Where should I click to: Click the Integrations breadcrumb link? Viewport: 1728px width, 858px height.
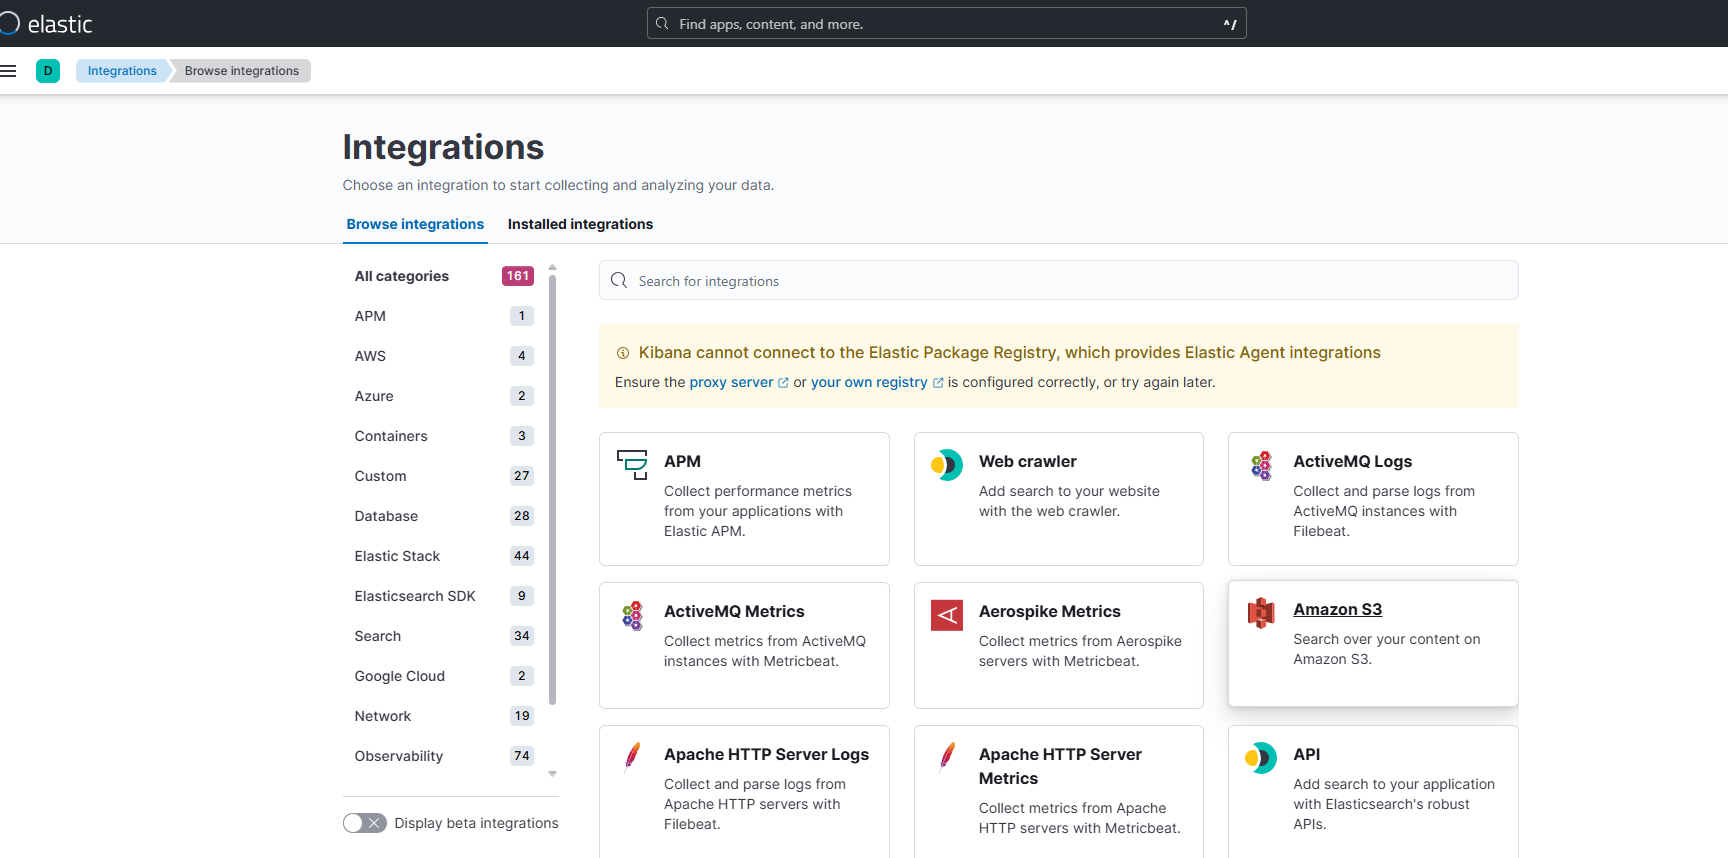point(122,71)
